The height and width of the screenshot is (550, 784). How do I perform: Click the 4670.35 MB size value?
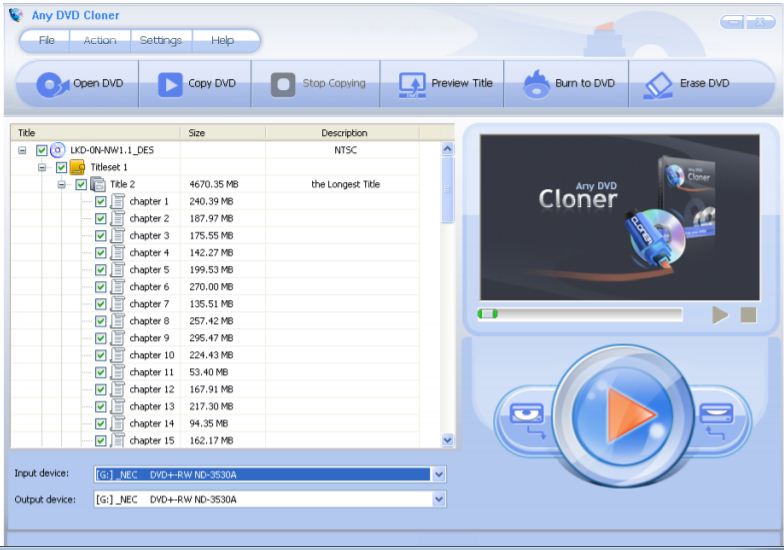coord(214,184)
